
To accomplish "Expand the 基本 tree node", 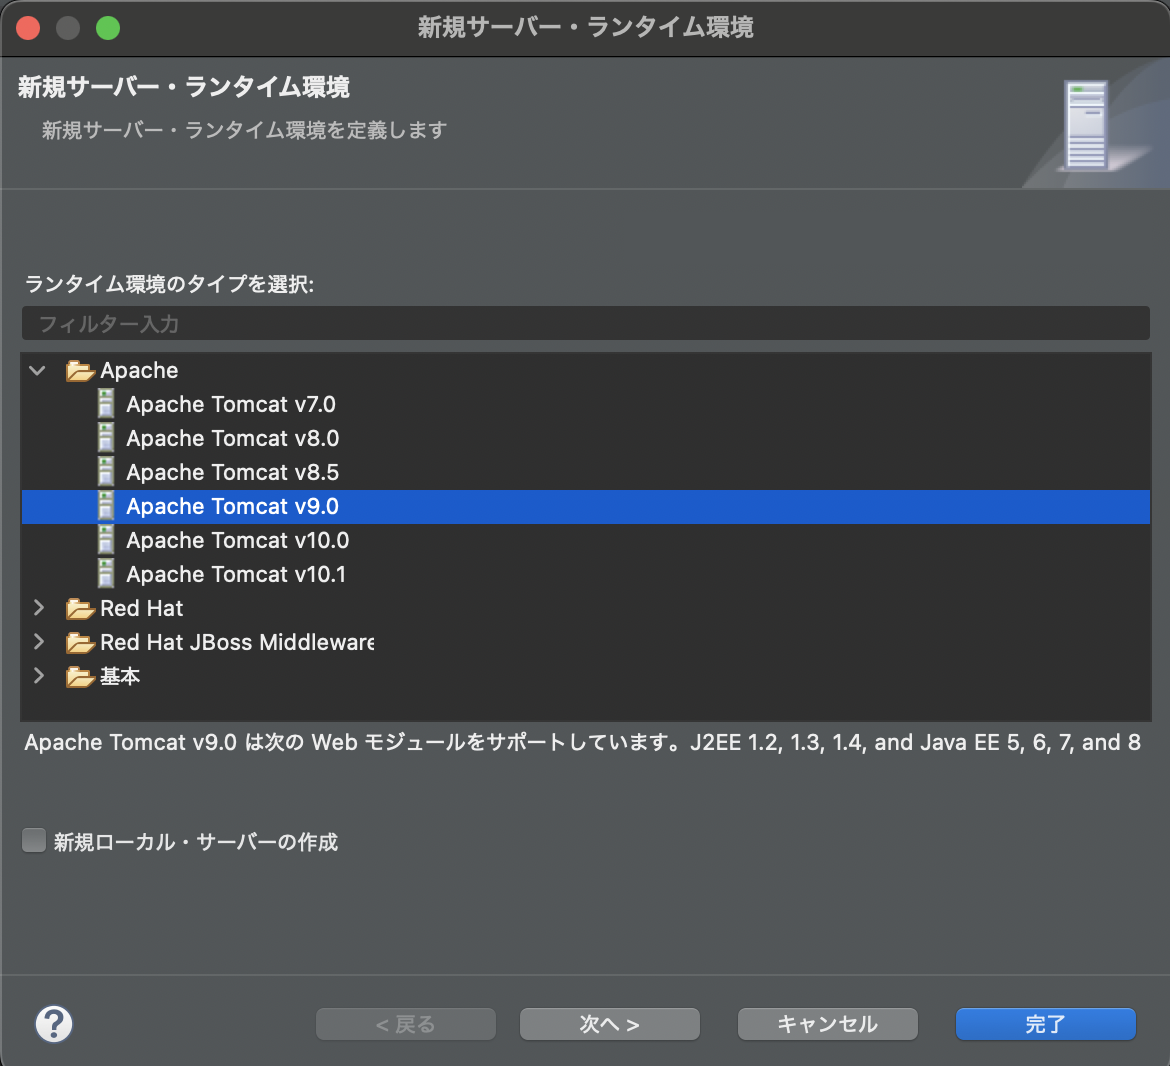I will point(39,676).
